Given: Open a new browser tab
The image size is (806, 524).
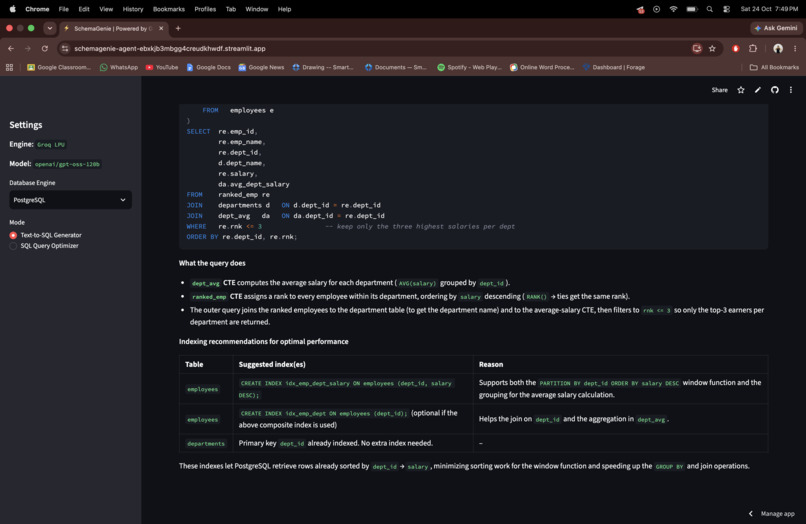Looking at the screenshot, I should coord(178,28).
